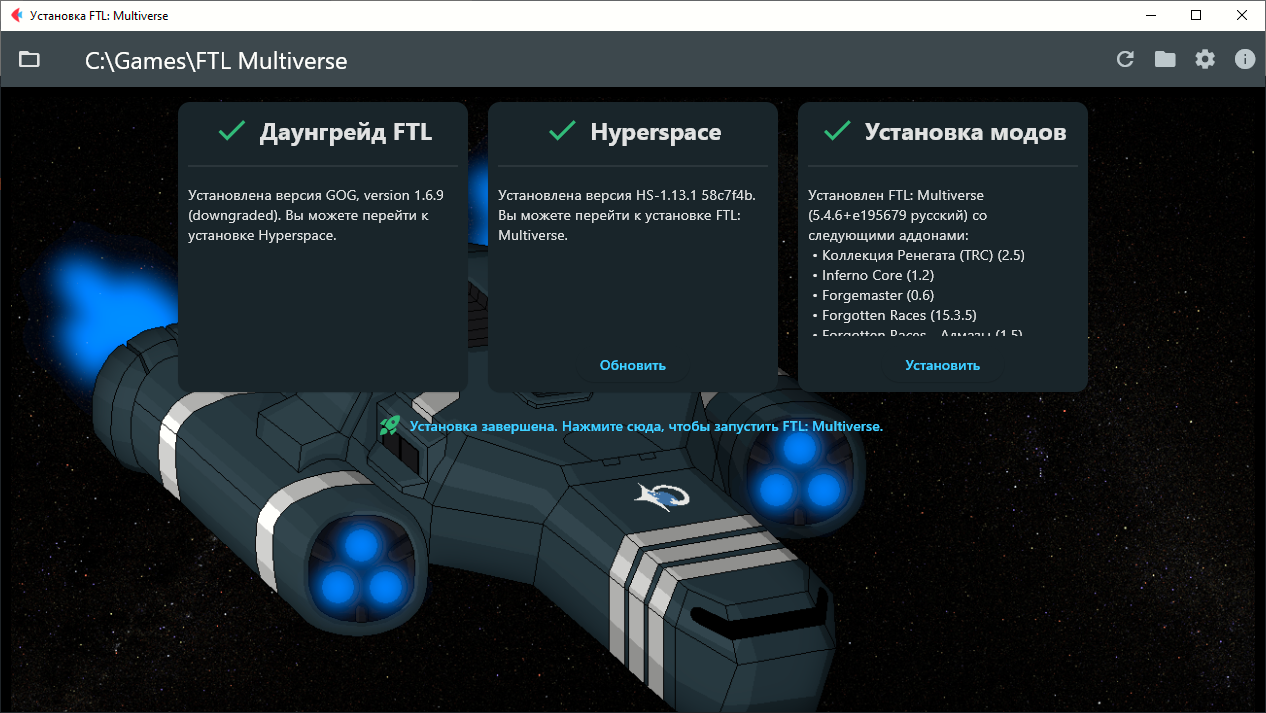Click 'Установка завершена' launch link
This screenshot has height=713, width=1266.
pyautogui.click(x=646, y=426)
